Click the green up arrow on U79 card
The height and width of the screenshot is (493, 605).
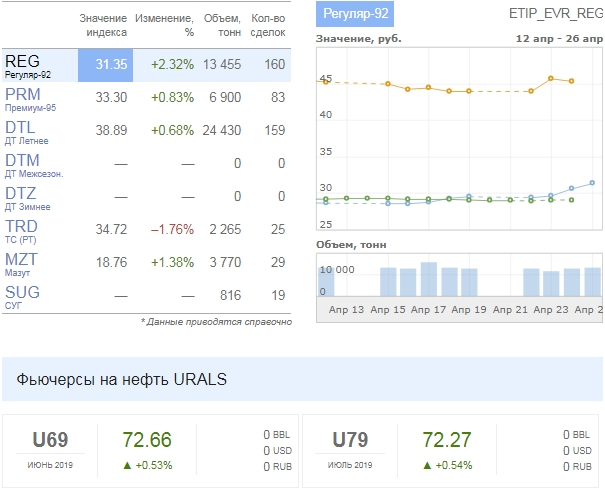(427, 463)
